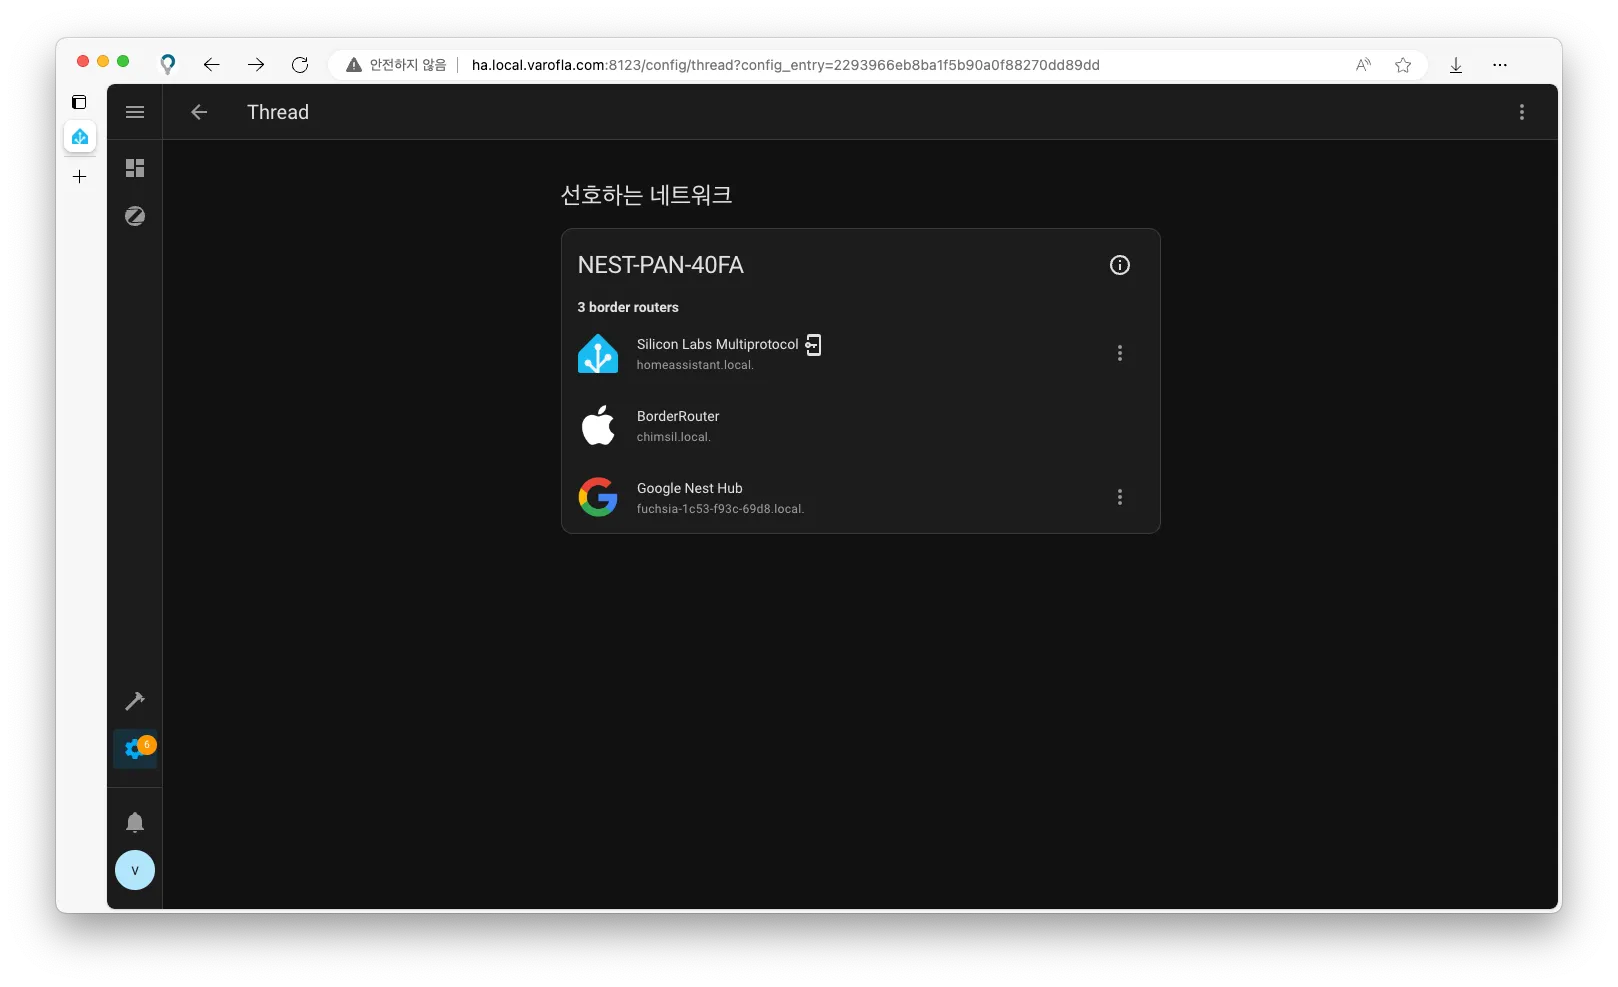Toggle the browser tab panel icon

pyautogui.click(x=79, y=102)
